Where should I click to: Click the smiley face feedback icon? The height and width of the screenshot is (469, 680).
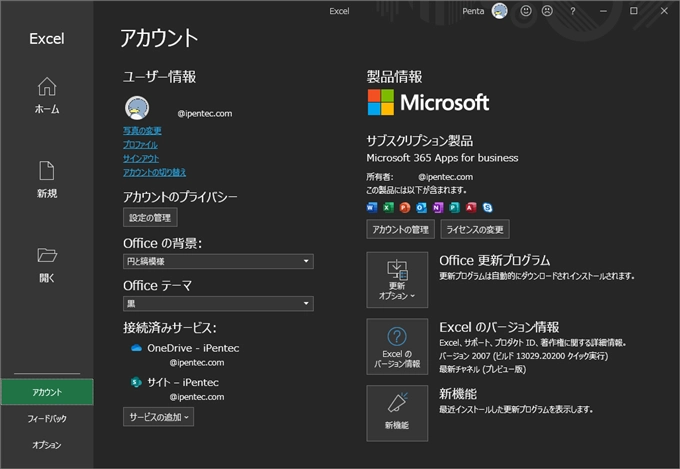pyautogui.click(x=526, y=11)
